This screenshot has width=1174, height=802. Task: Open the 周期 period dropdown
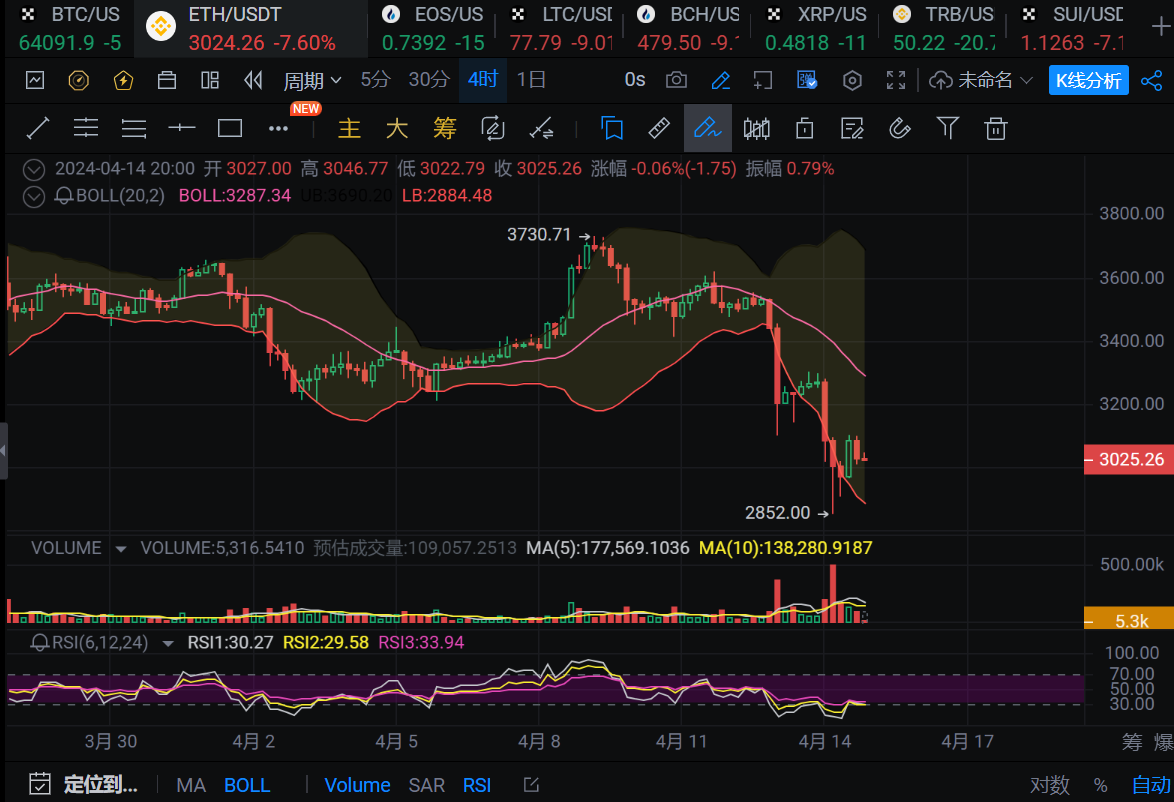(312, 80)
